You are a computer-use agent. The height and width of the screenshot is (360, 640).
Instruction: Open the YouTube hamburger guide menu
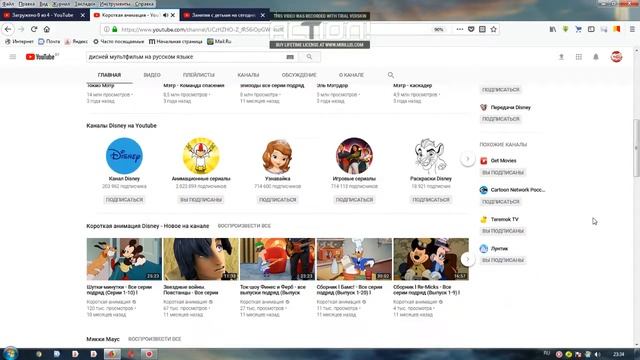[13, 57]
